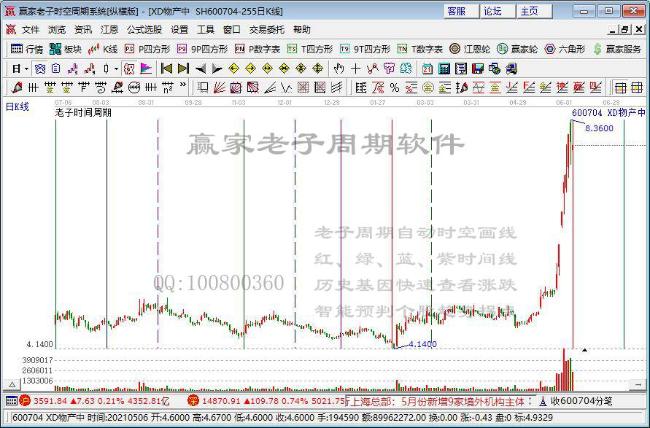Image resolution: width=650 pixels, height=428 pixels.
Task: Open the 工具 menu
Action: coord(205,30)
